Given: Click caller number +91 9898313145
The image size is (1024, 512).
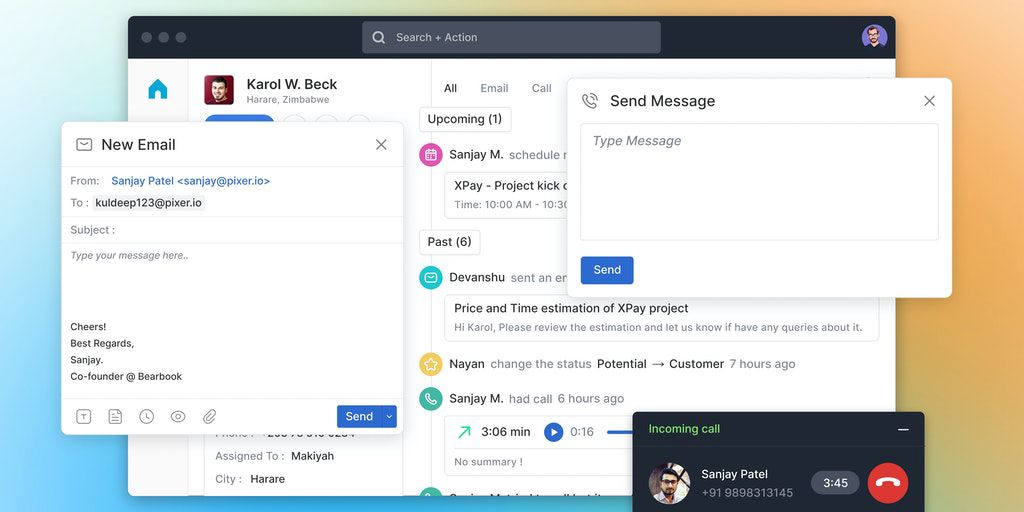Looking at the screenshot, I should (x=747, y=492).
